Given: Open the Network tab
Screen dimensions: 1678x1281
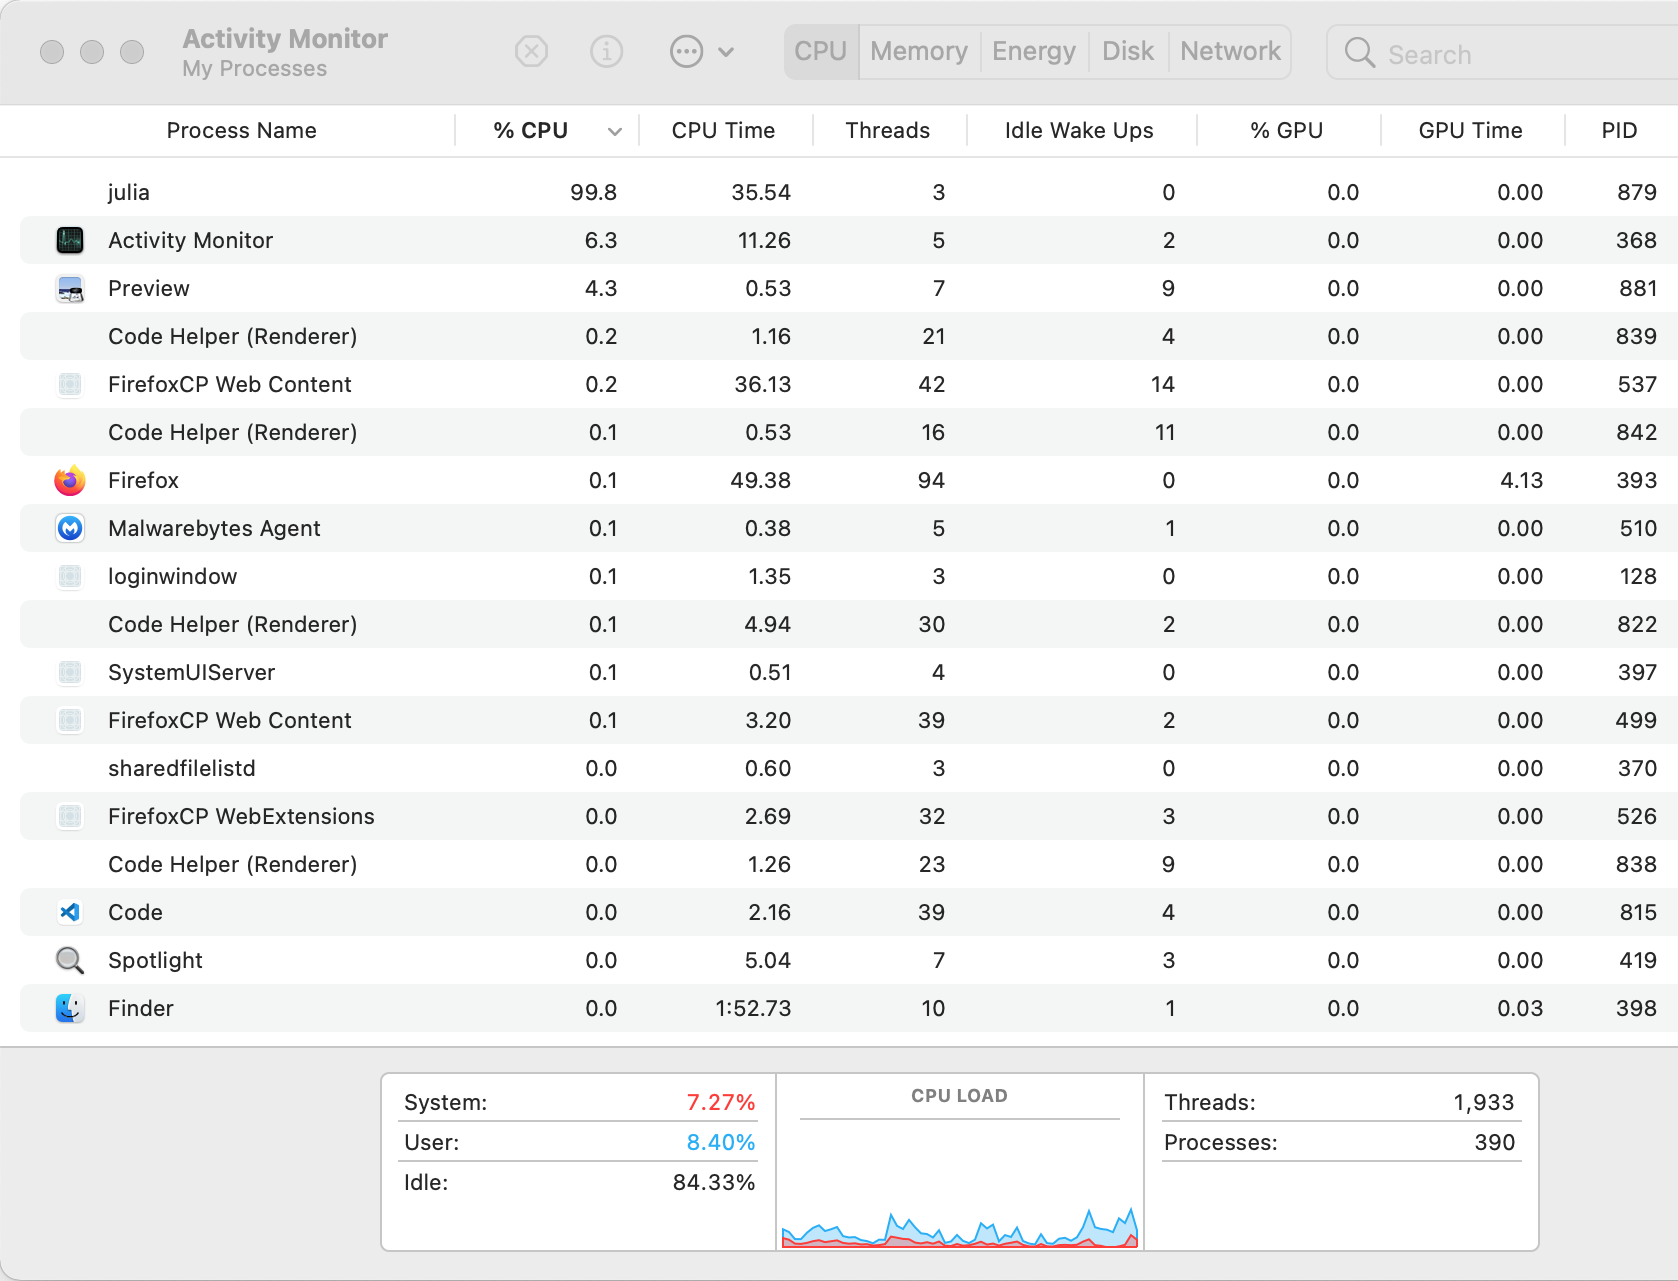Looking at the screenshot, I should click(1229, 51).
